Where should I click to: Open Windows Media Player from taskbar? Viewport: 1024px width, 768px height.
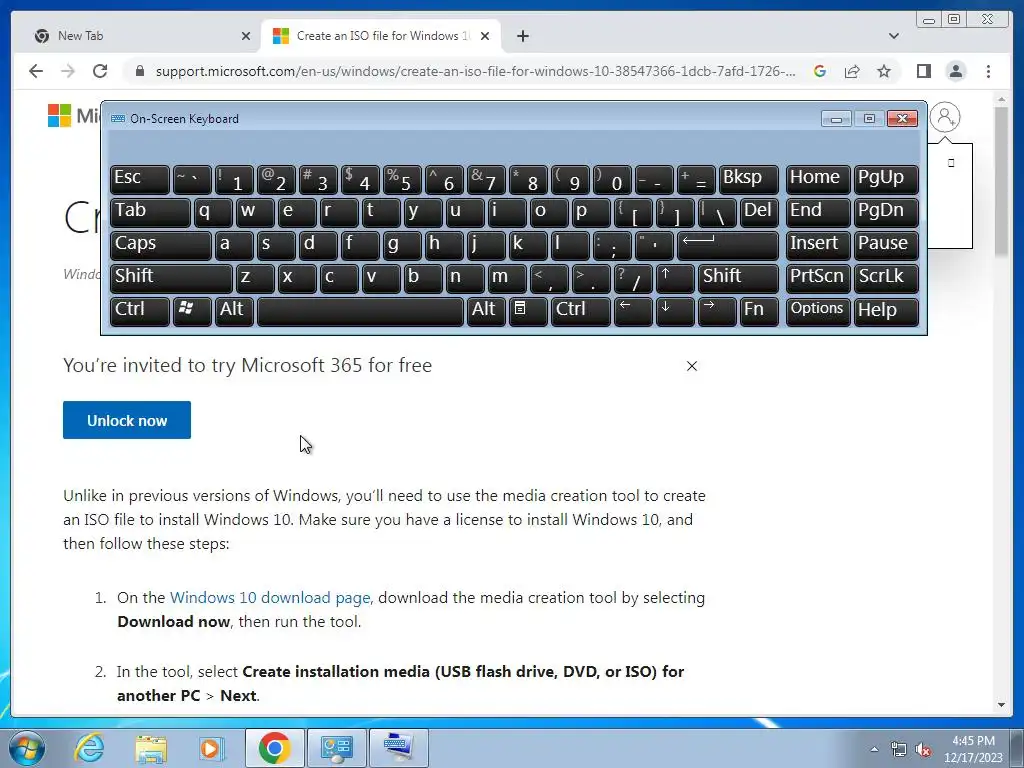point(212,748)
